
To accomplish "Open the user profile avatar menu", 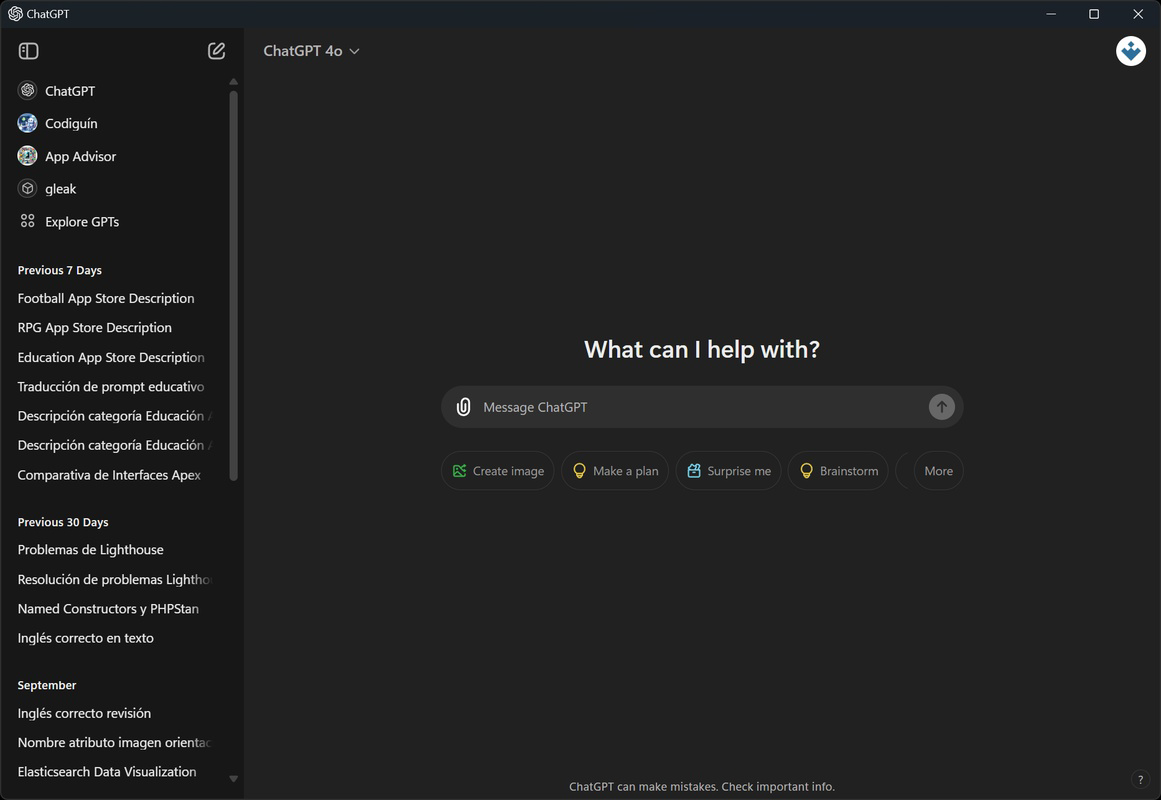I will click(1130, 50).
